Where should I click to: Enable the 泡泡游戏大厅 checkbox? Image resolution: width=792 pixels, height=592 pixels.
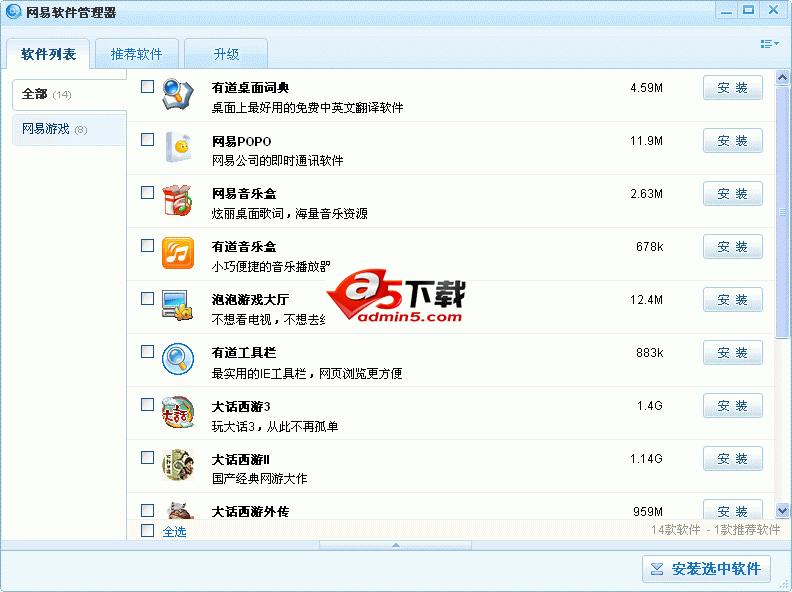pos(147,299)
